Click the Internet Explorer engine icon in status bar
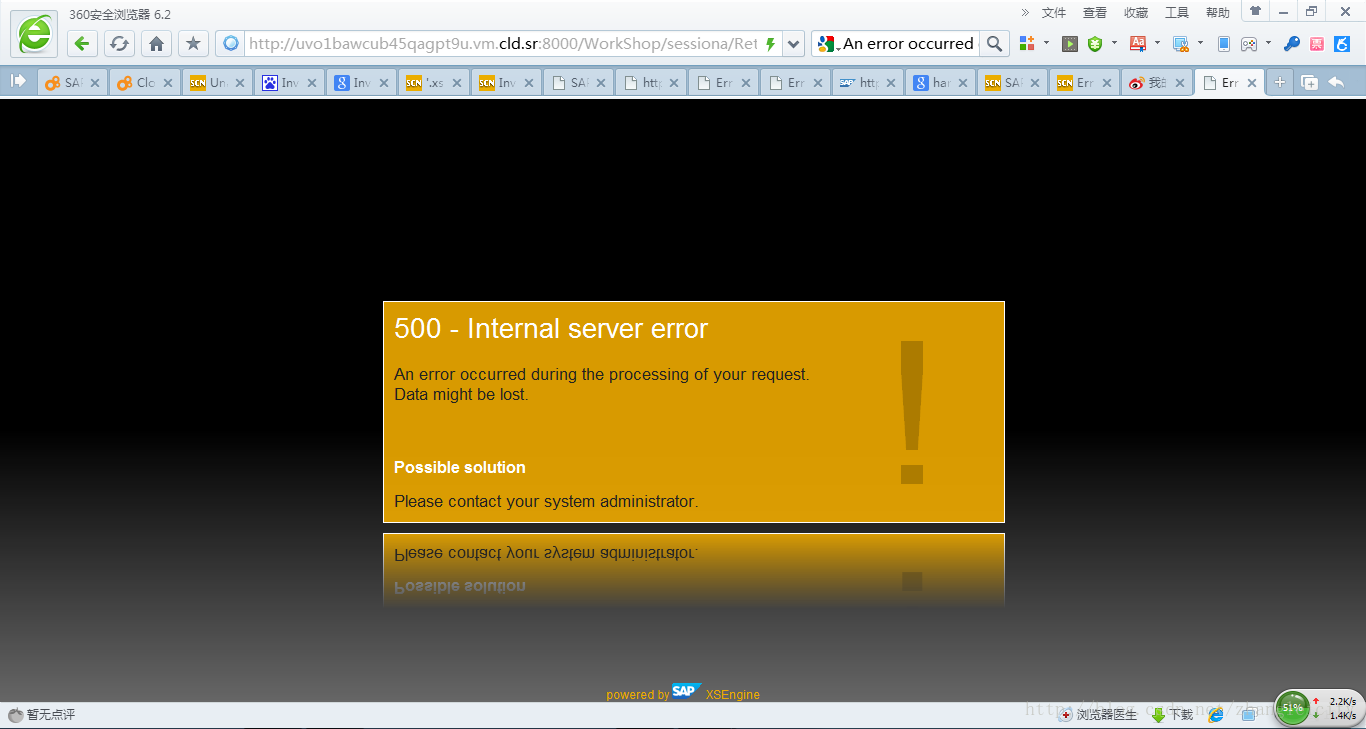The height and width of the screenshot is (729, 1366). pos(1217,714)
